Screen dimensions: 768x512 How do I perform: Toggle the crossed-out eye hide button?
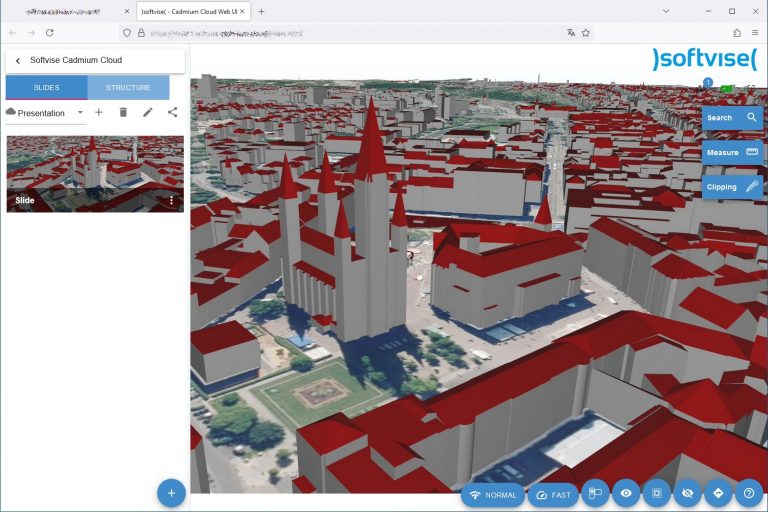point(687,494)
